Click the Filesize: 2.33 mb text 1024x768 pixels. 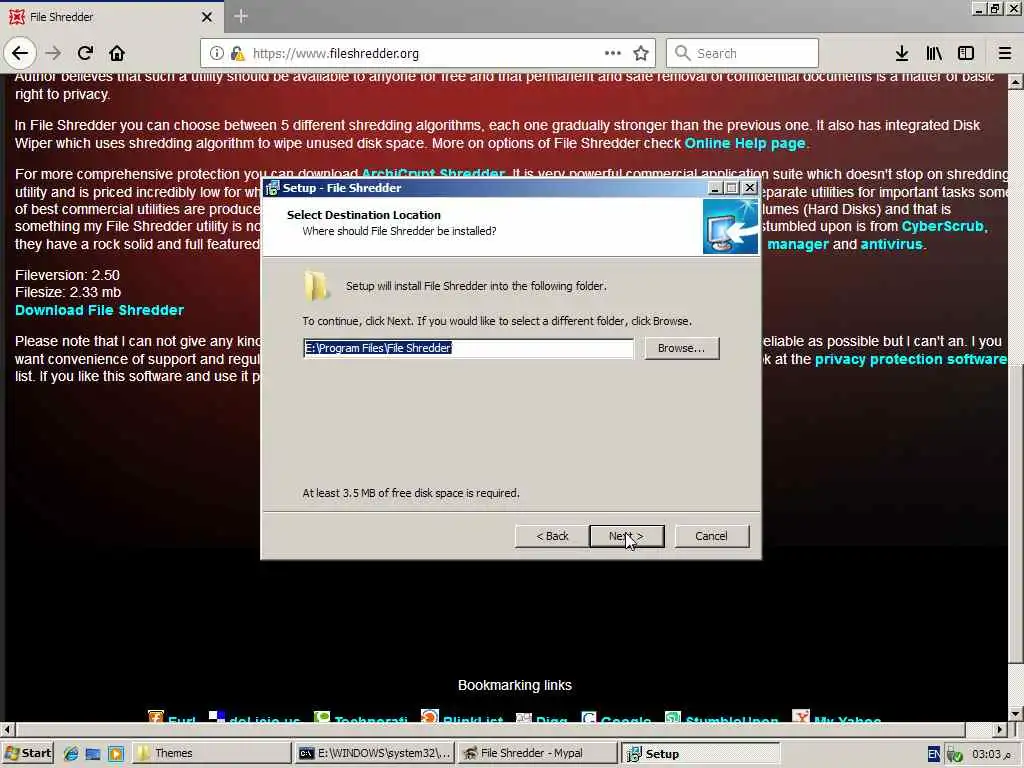(x=68, y=292)
